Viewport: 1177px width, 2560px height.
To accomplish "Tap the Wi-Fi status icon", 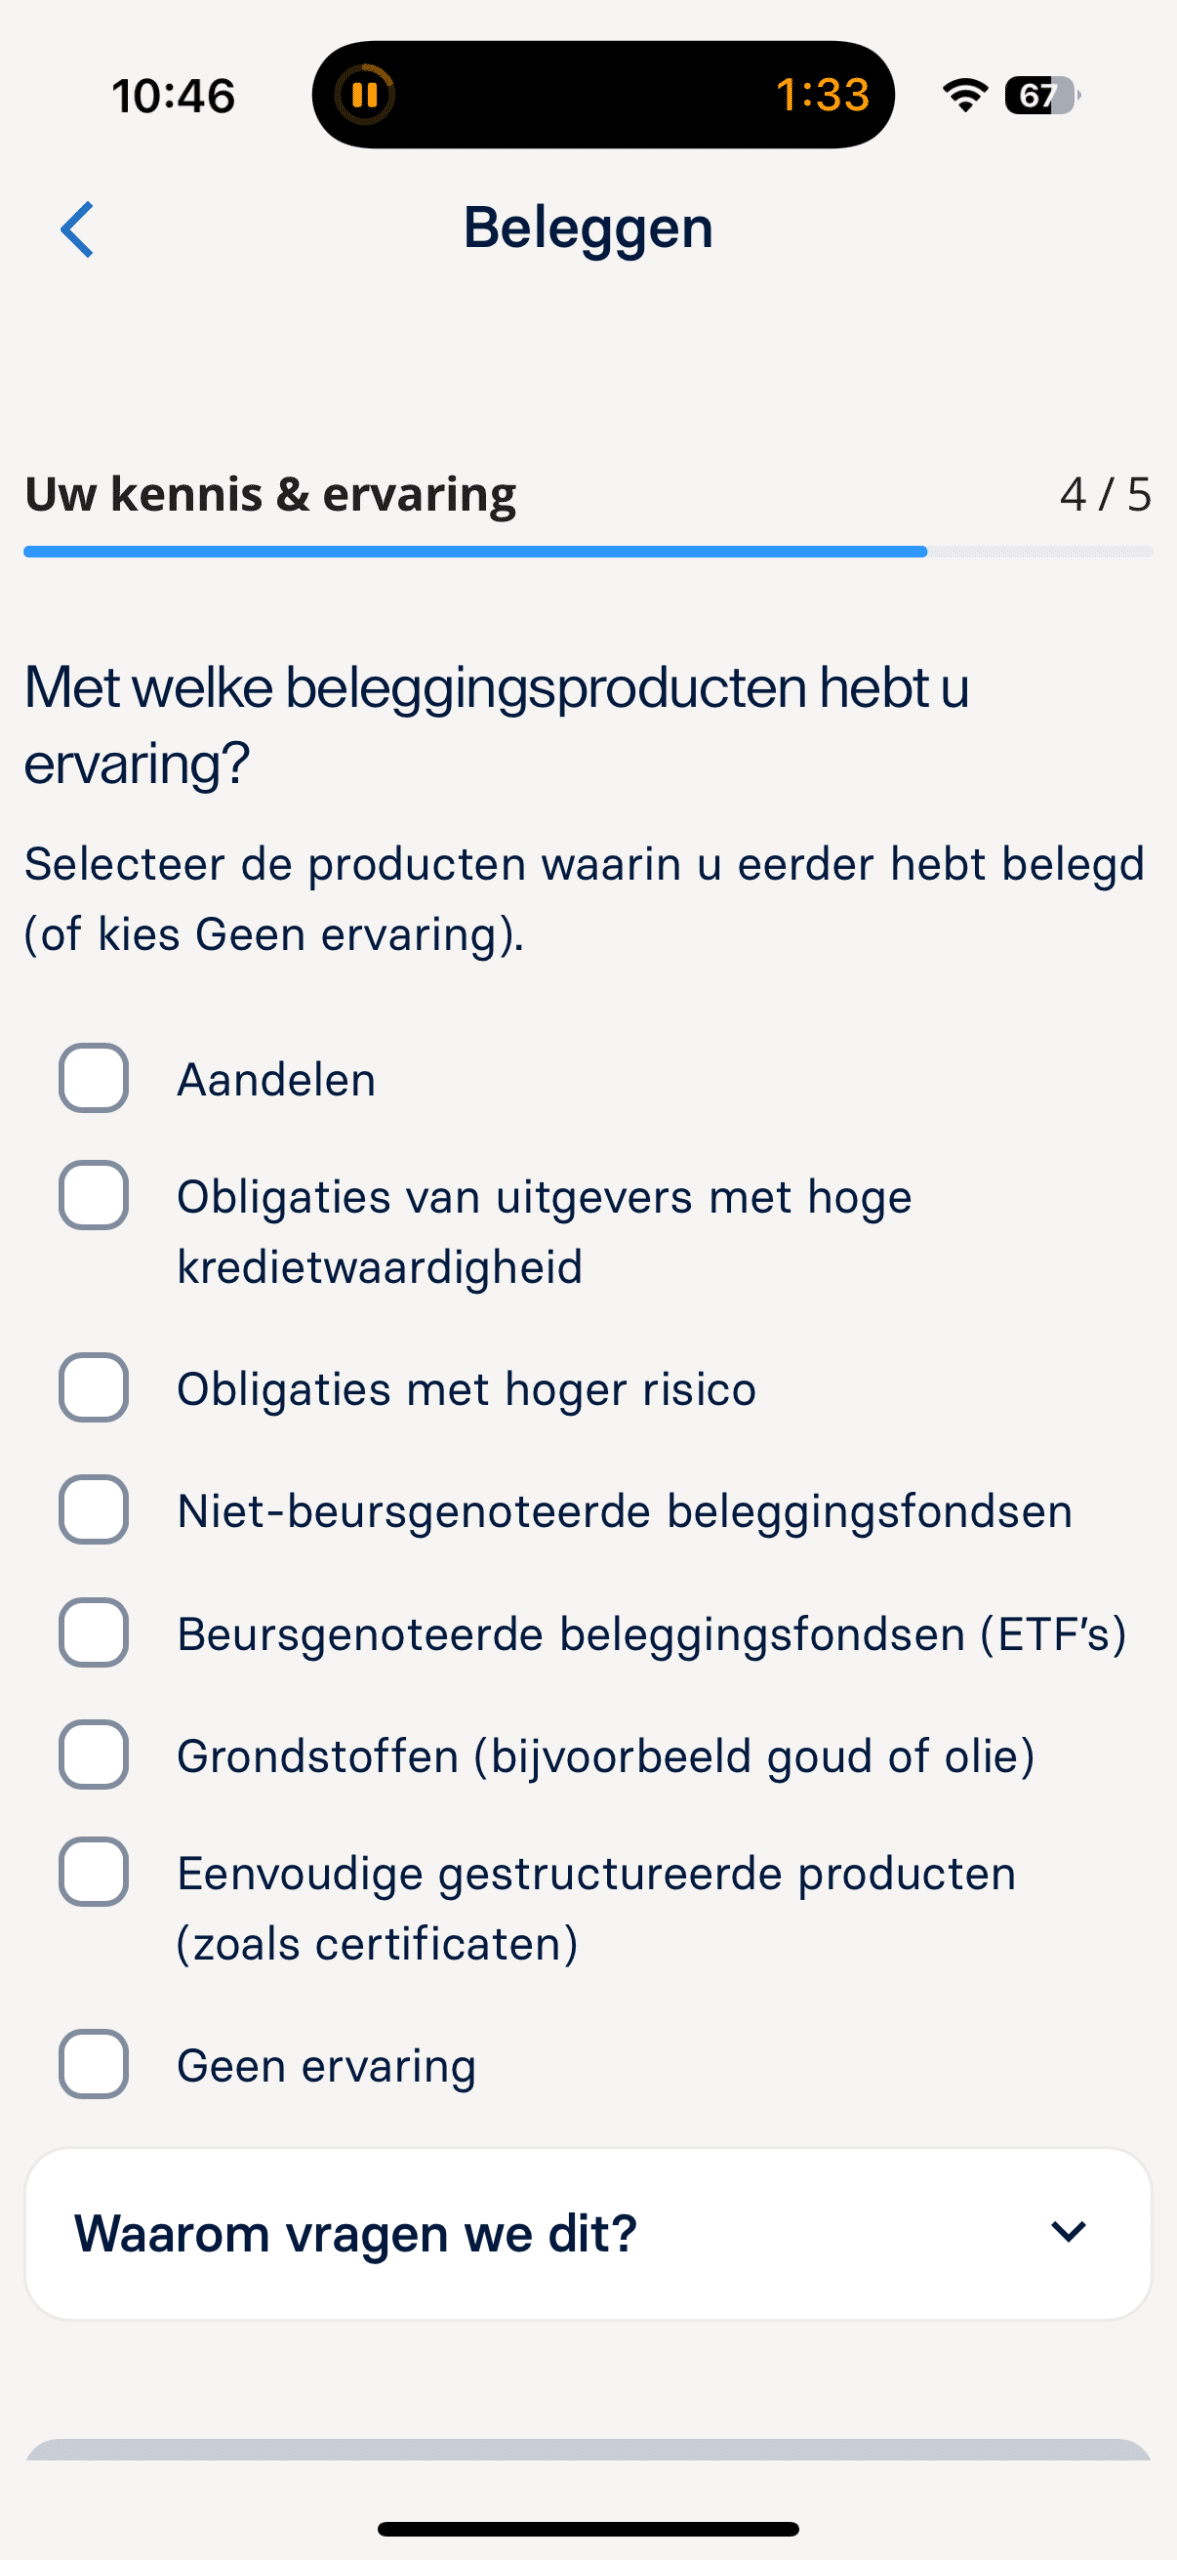I will pos(964,95).
